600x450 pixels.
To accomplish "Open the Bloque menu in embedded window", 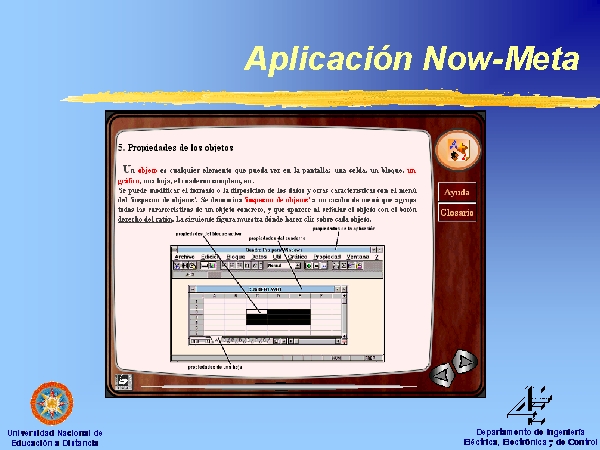I will [236, 257].
